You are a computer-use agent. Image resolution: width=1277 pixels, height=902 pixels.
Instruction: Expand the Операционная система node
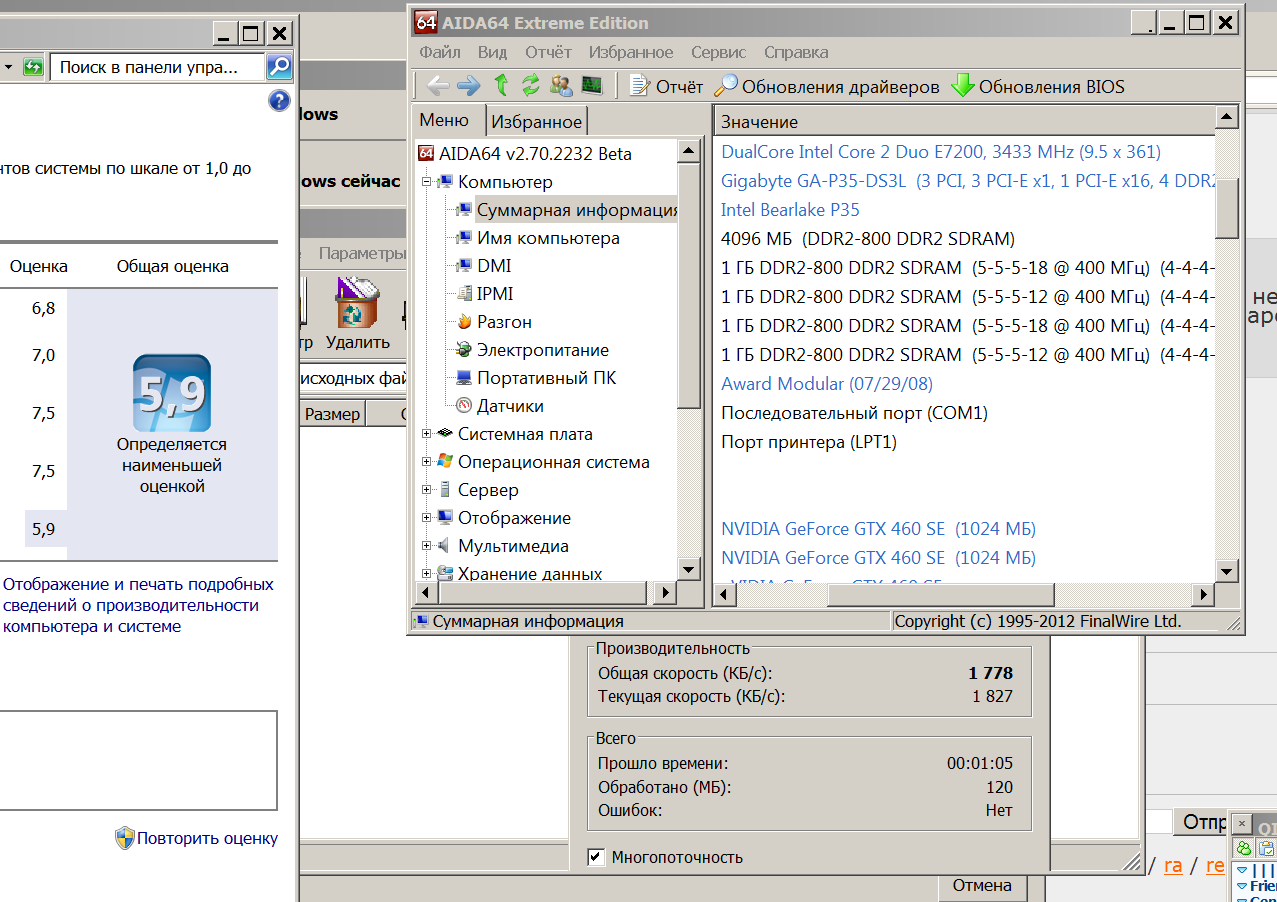(427, 462)
